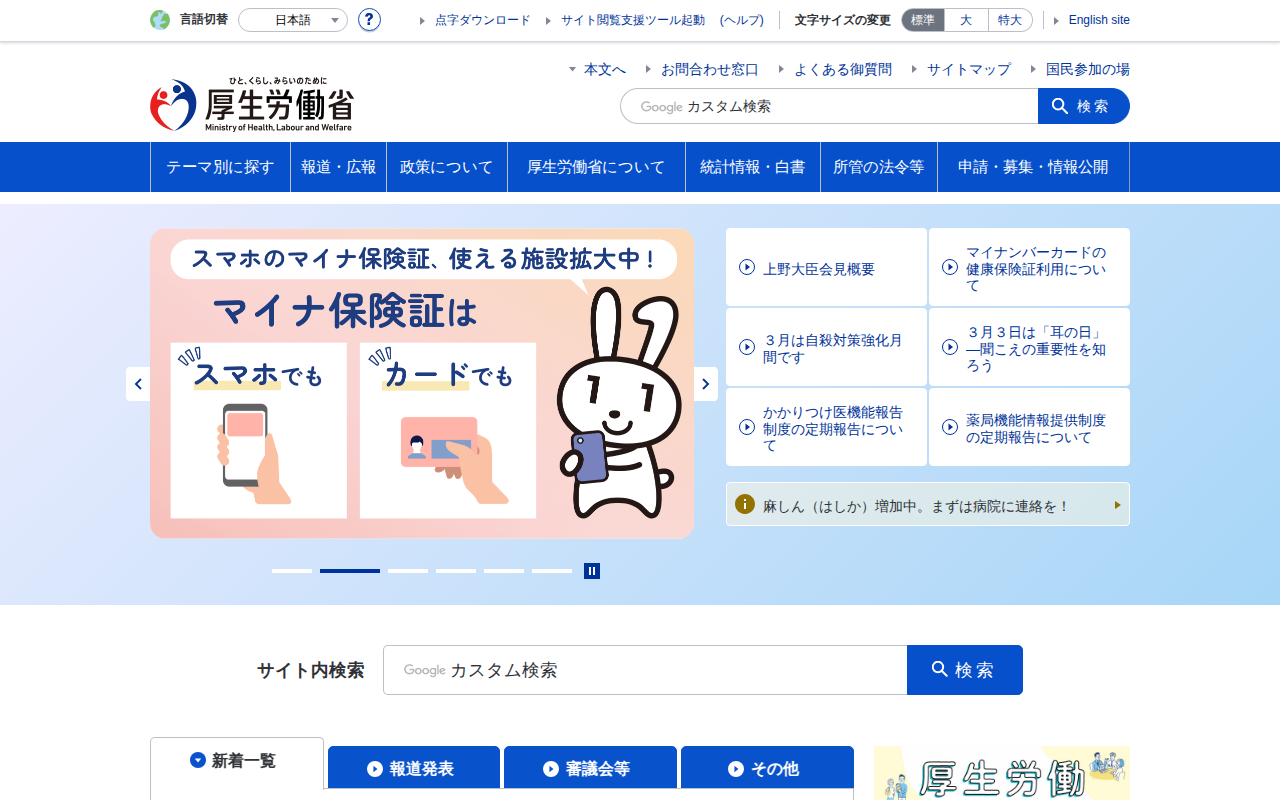Open the テーマ別に探す menu
This screenshot has height=800, width=1280.
point(220,167)
